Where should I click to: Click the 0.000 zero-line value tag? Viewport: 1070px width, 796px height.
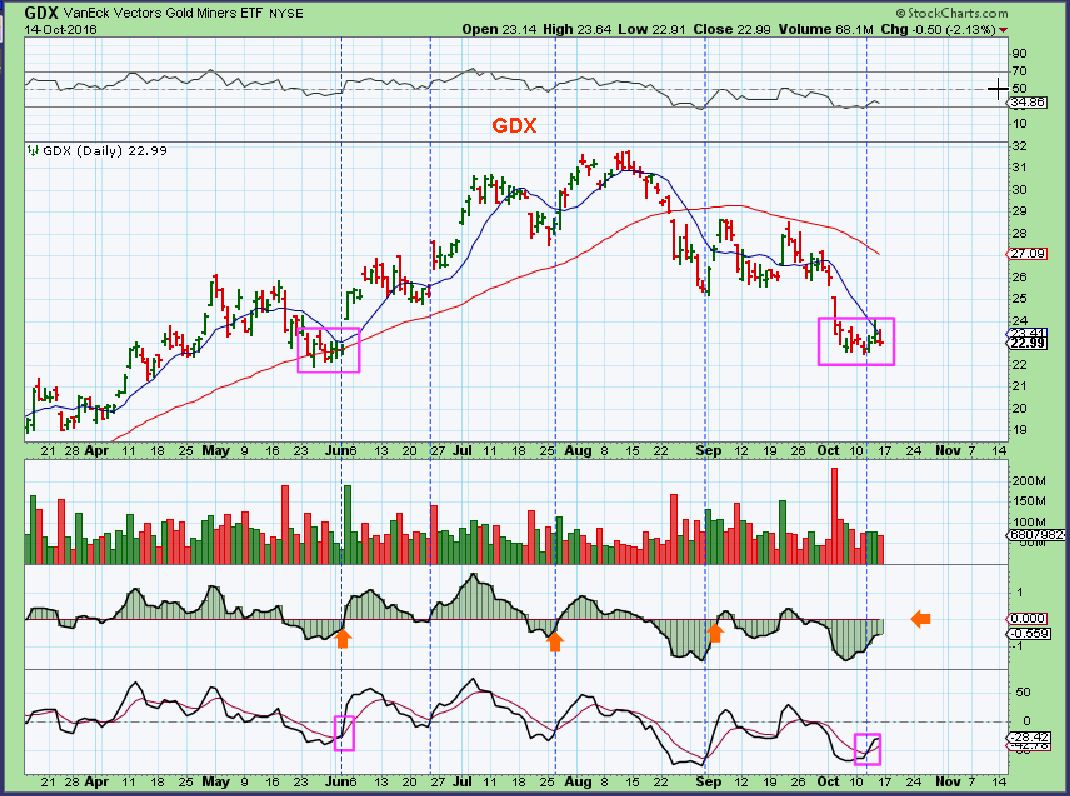click(x=1028, y=619)
